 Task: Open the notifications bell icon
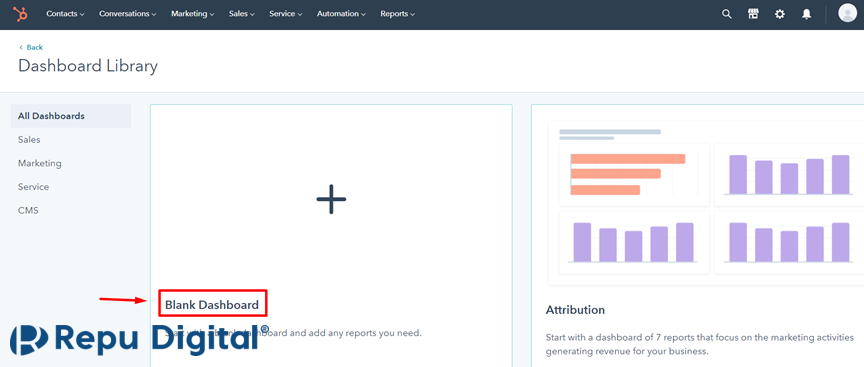(x=806, y=14)
